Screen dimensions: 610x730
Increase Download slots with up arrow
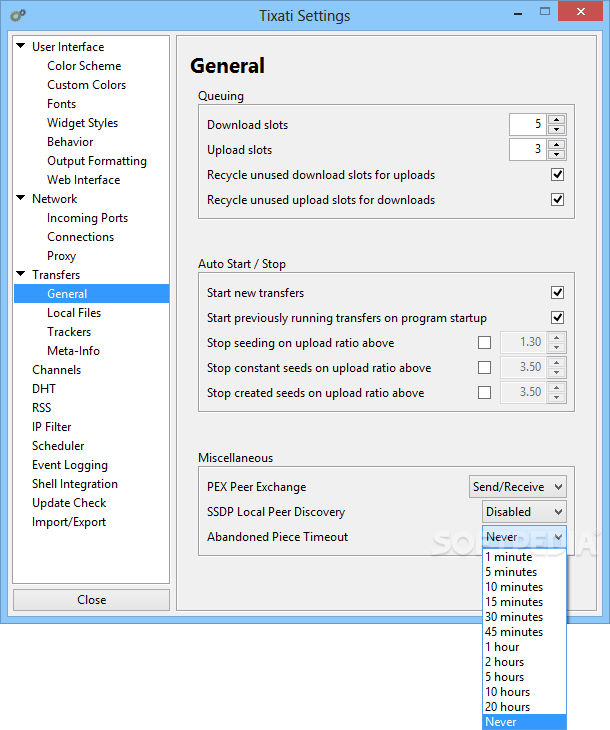point(556,119)
